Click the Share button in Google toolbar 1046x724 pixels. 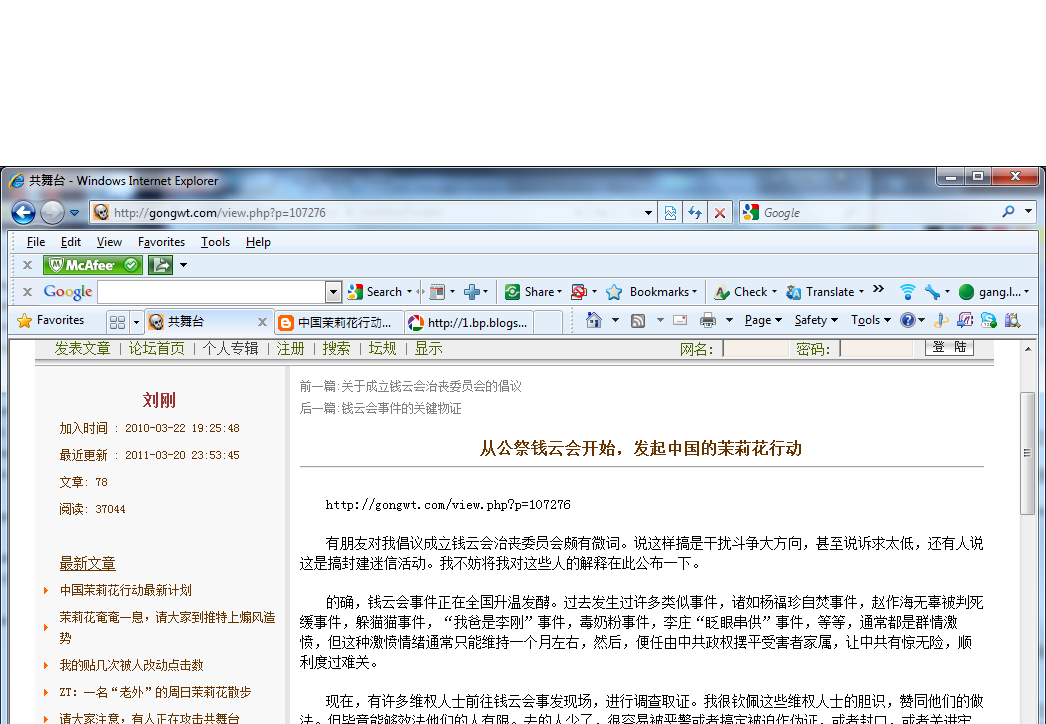[532, 292]
